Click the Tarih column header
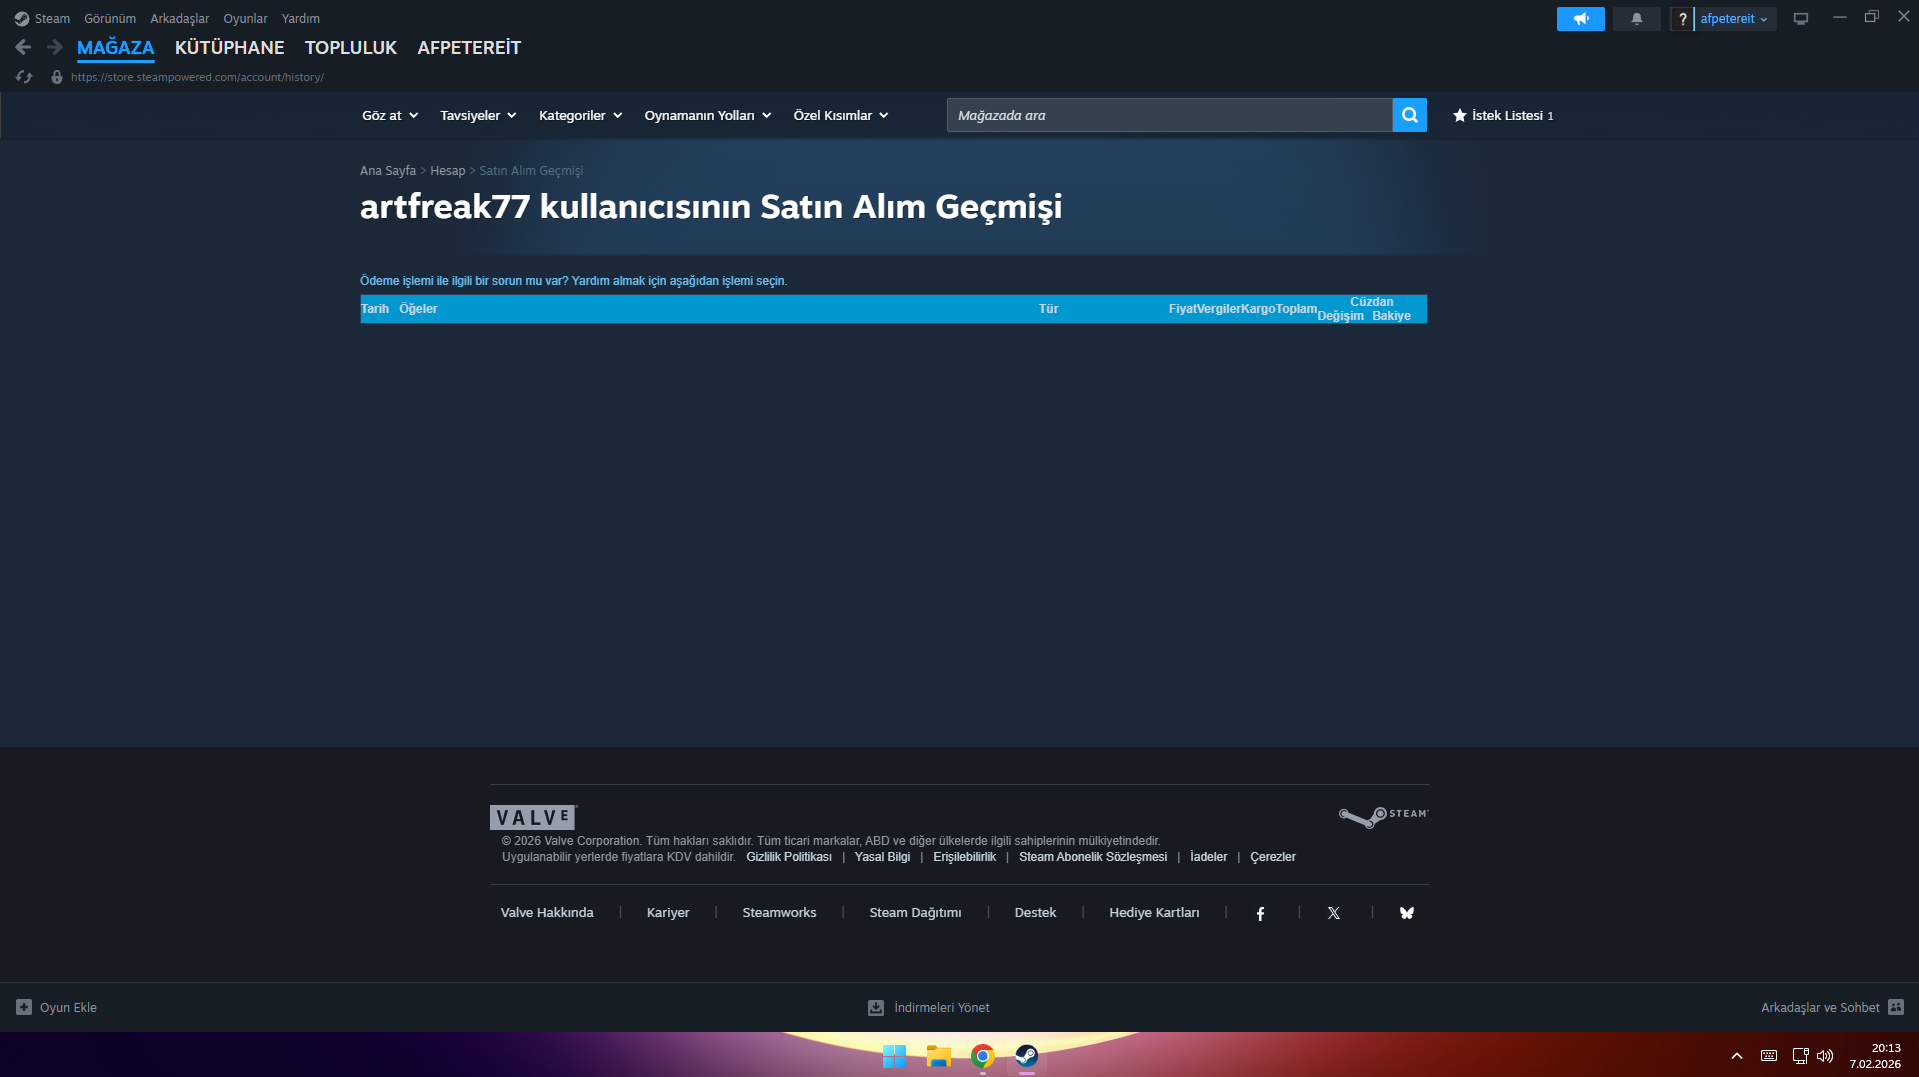The height and width of the screenshot is (1077, 1919). click(x=375, y=309)
